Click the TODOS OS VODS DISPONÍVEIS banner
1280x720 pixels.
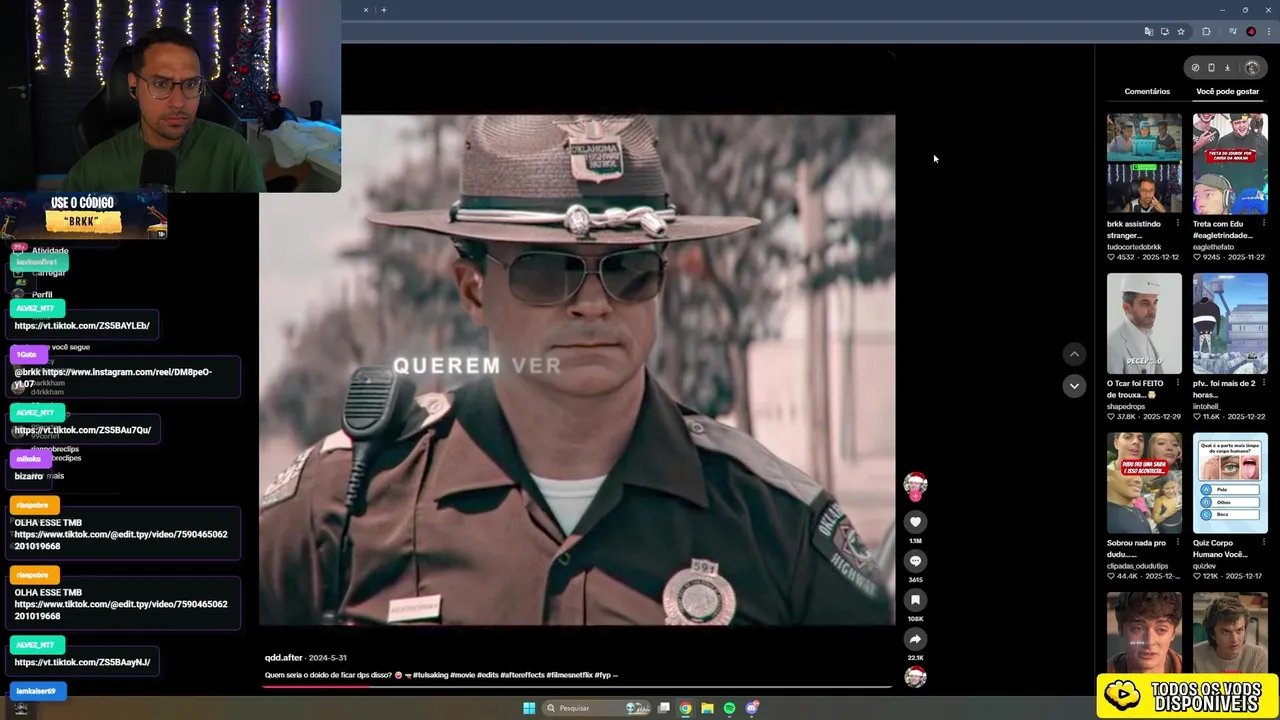pyautogui.click(x=1187, y=696)
